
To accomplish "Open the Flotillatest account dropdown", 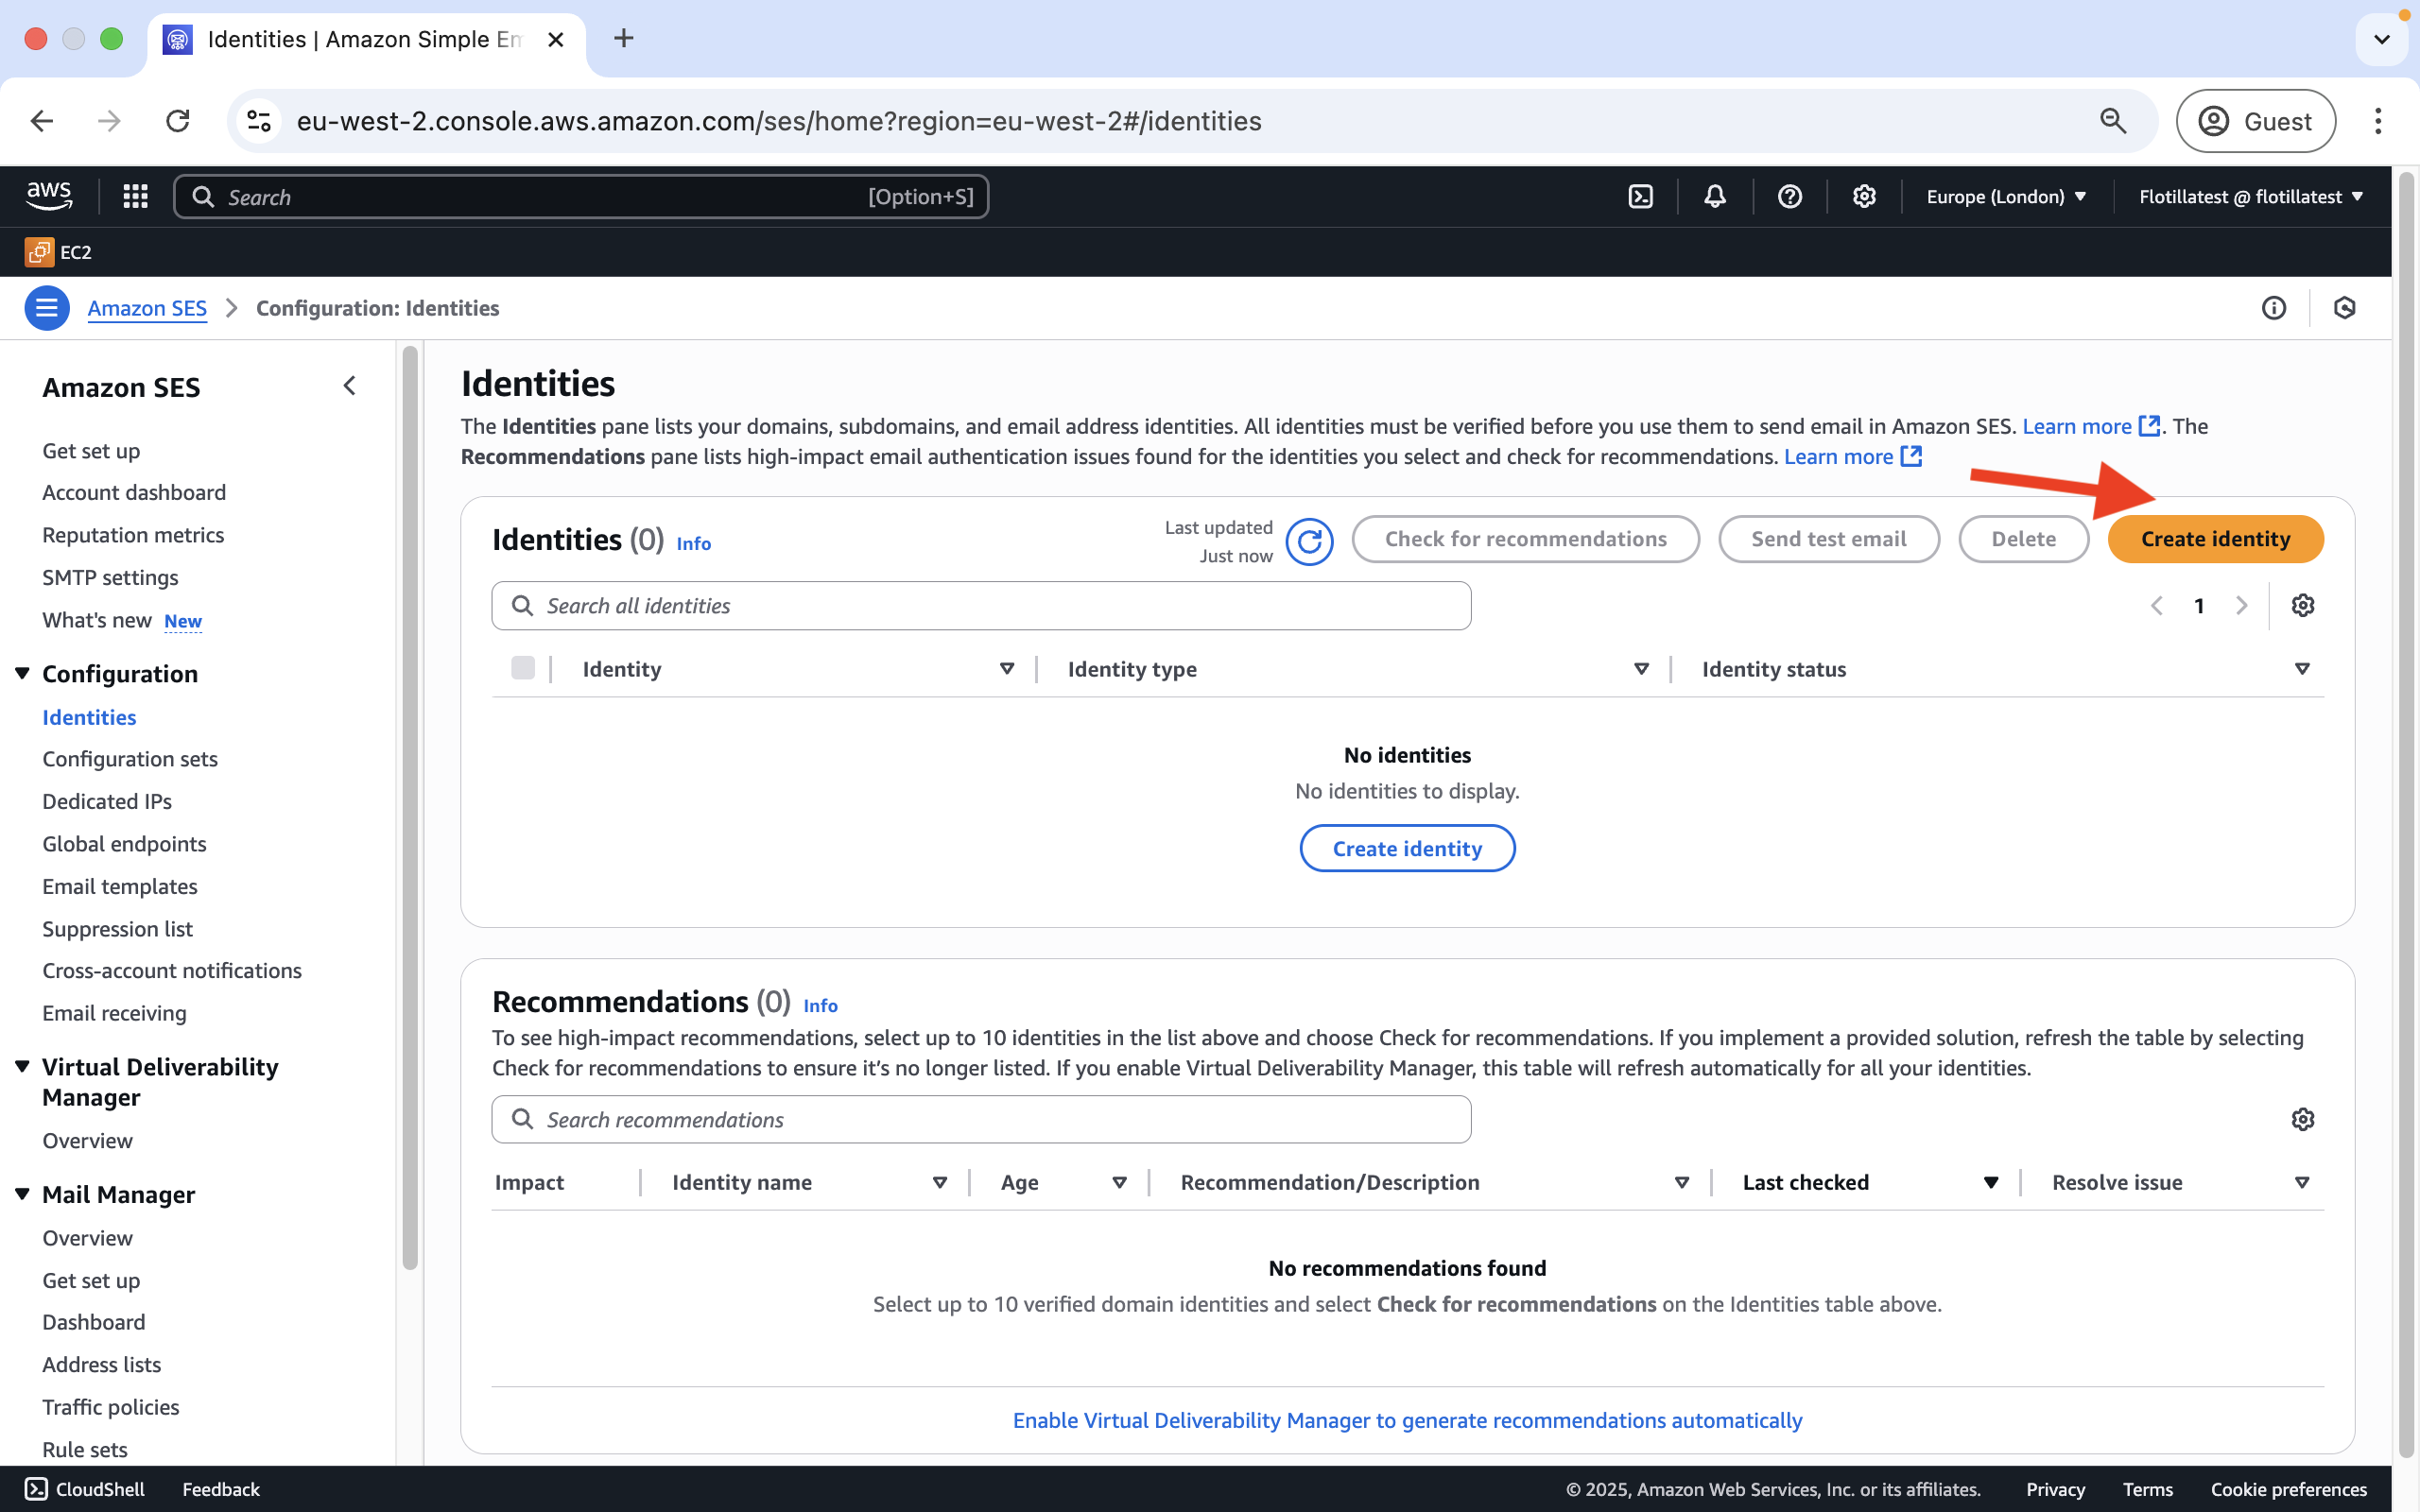I will pos(2250,197).
